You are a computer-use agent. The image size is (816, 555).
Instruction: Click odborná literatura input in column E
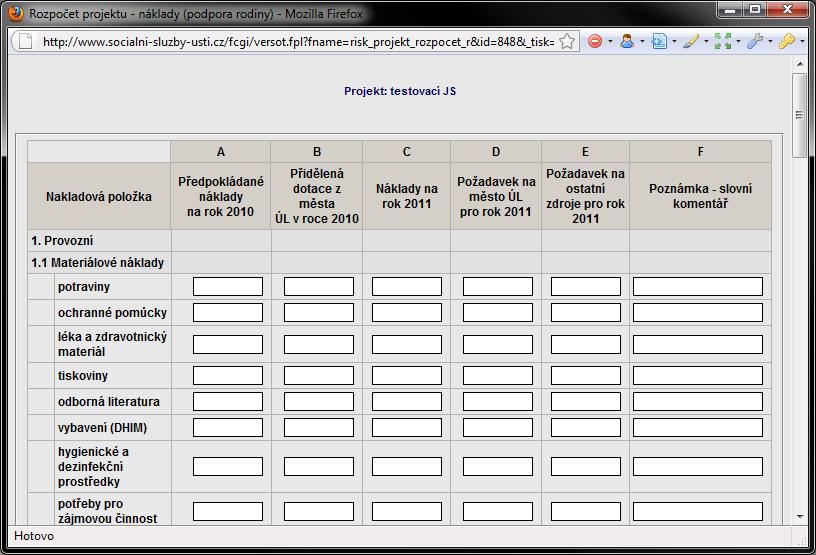pyautogui.click(x=586, y=401)
